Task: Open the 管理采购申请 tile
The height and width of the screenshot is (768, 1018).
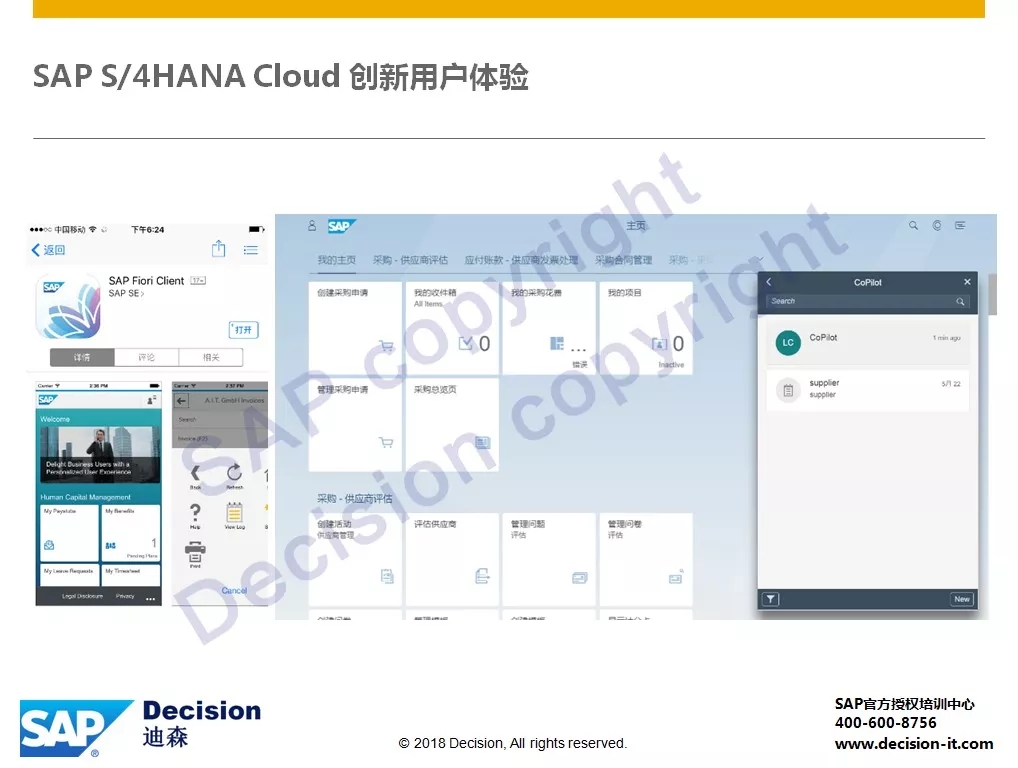Action: (355, 425)
